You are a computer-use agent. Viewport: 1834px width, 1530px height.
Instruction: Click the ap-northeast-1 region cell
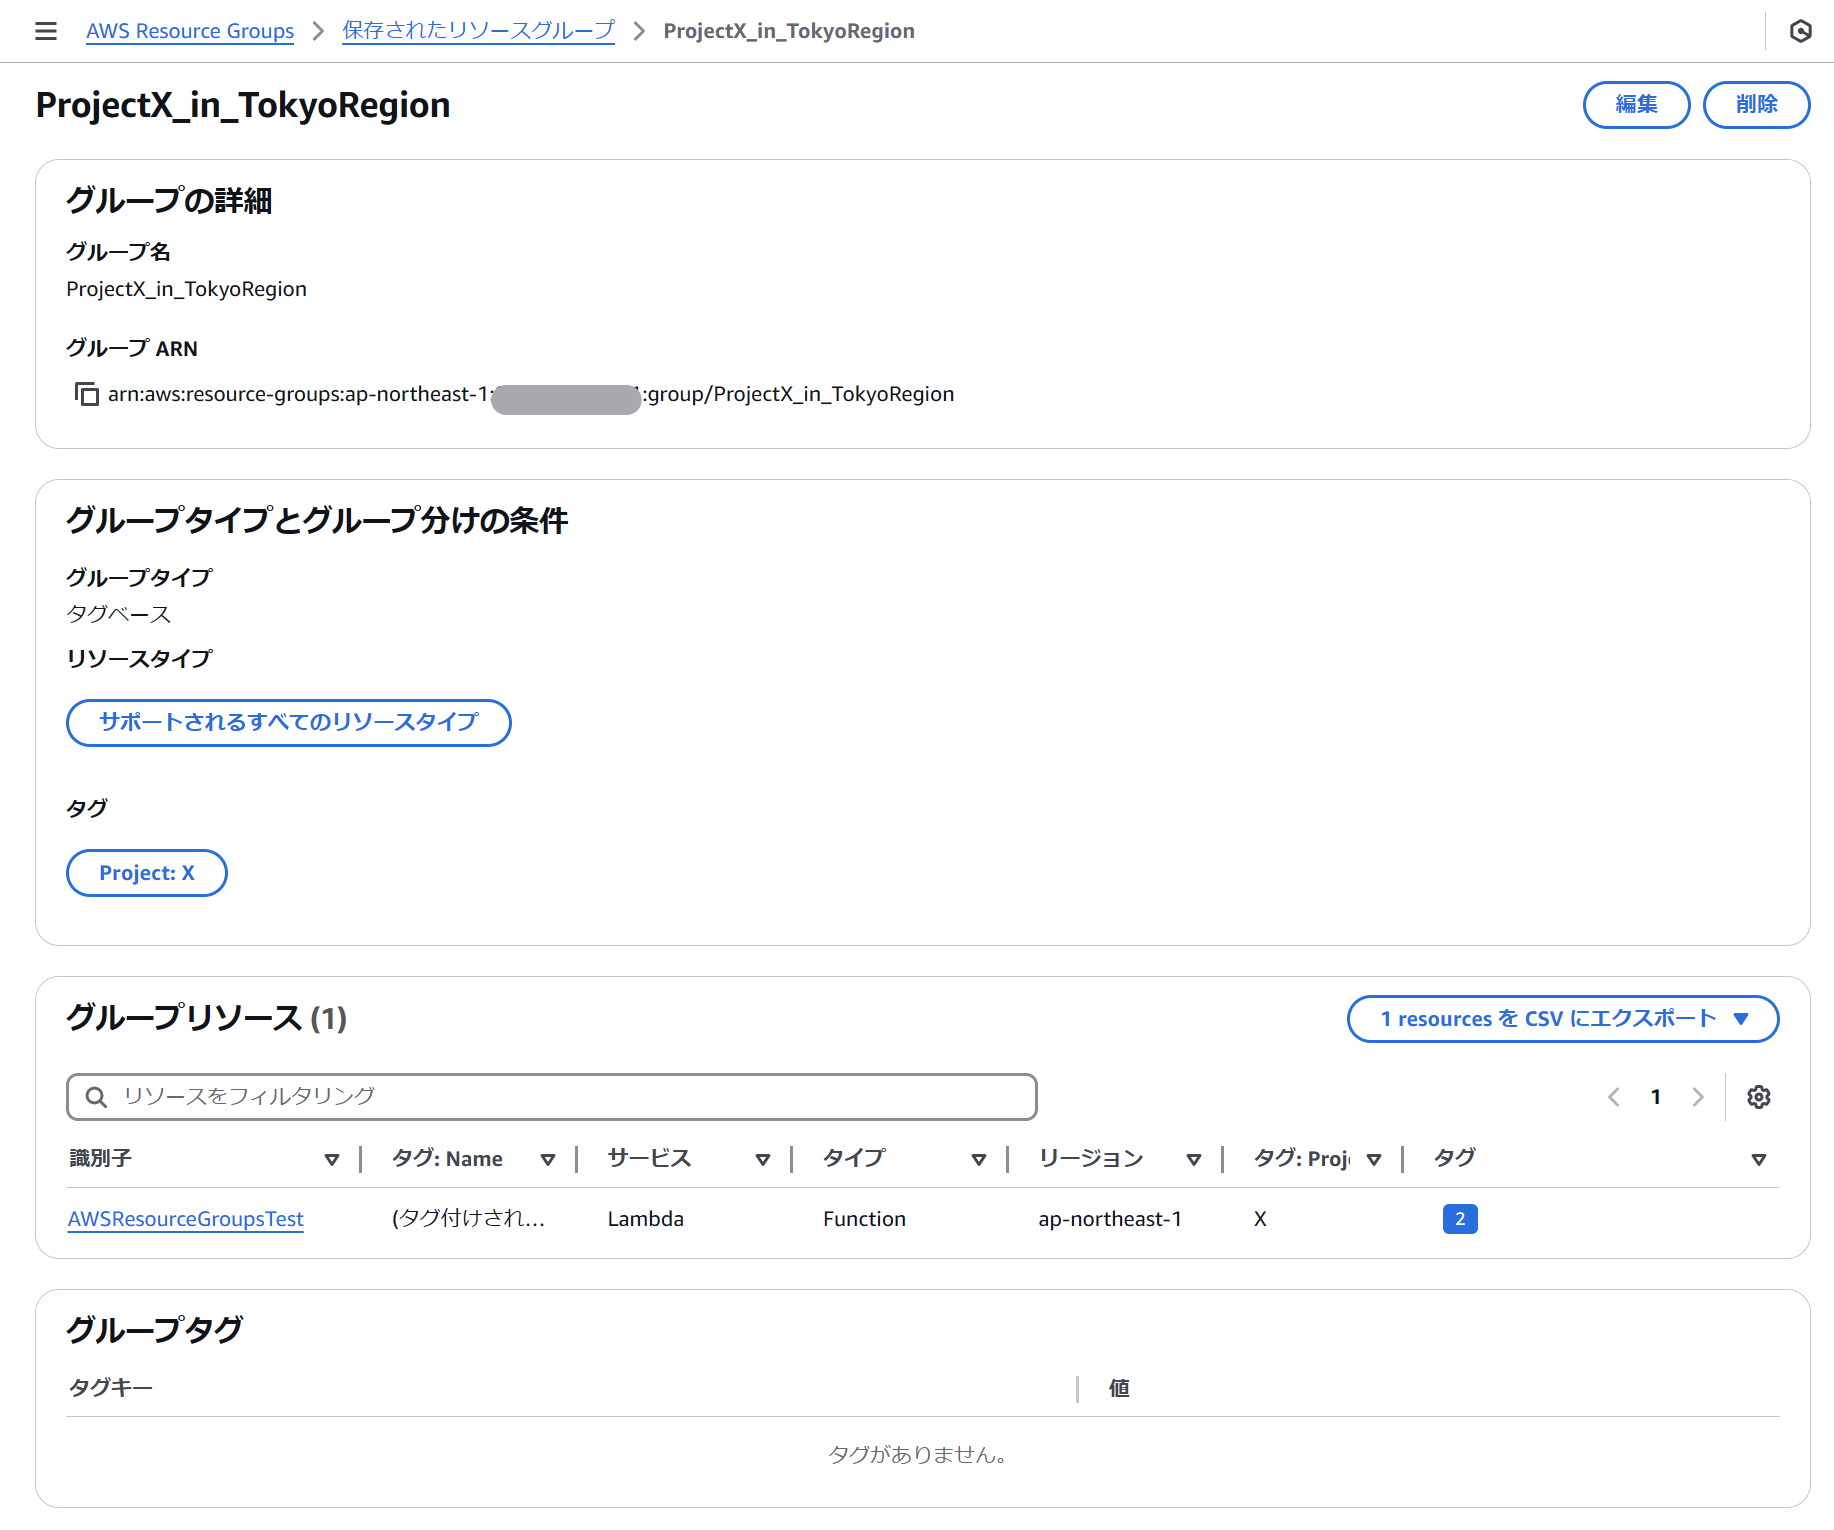point(1110,1219)
